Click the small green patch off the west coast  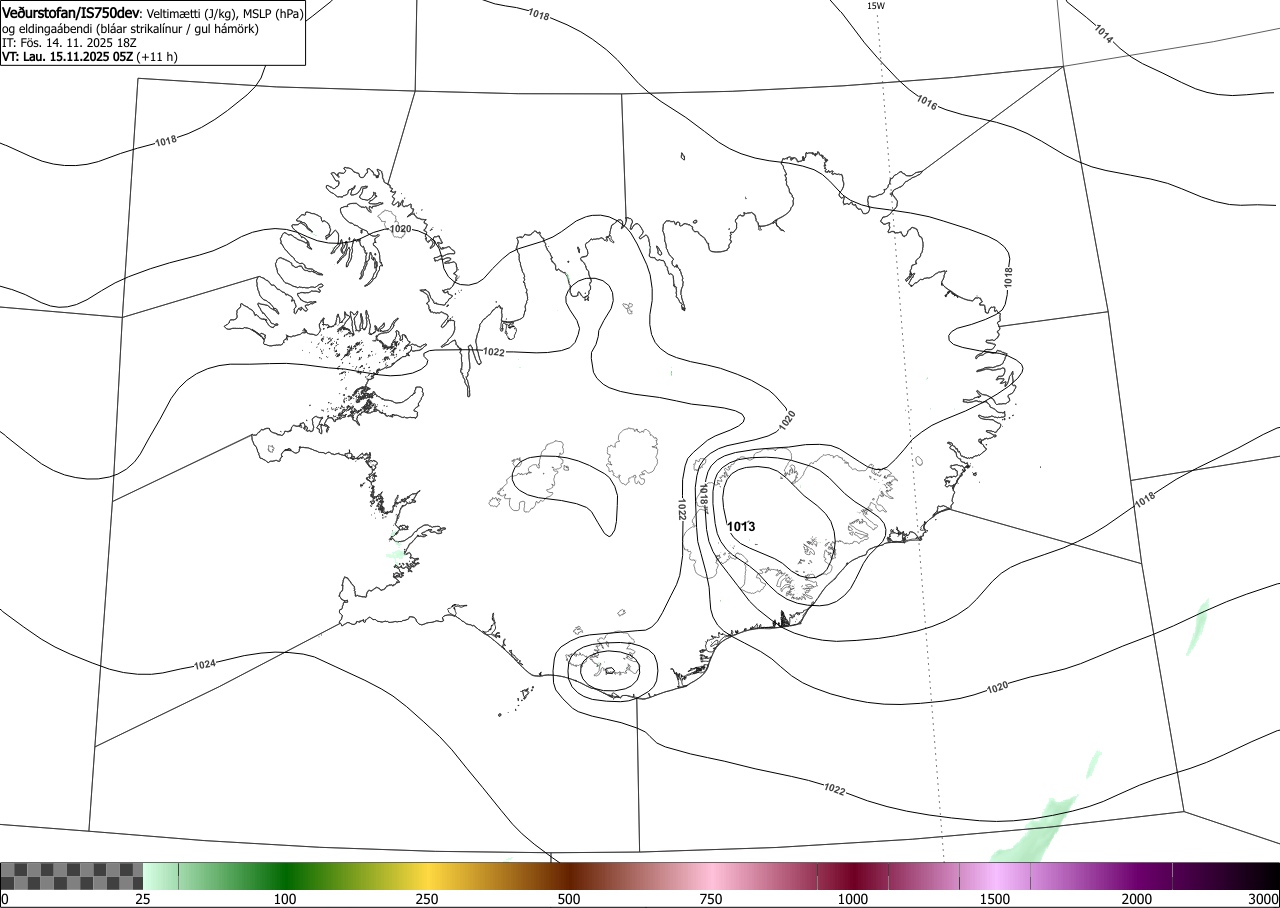click(398, 553)
